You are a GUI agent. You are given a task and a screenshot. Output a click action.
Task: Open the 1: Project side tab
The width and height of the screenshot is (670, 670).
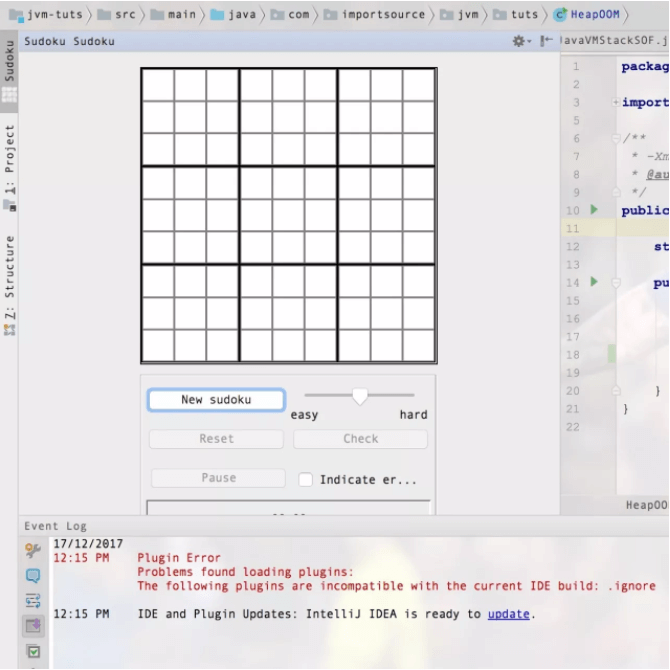pos(9,168)
